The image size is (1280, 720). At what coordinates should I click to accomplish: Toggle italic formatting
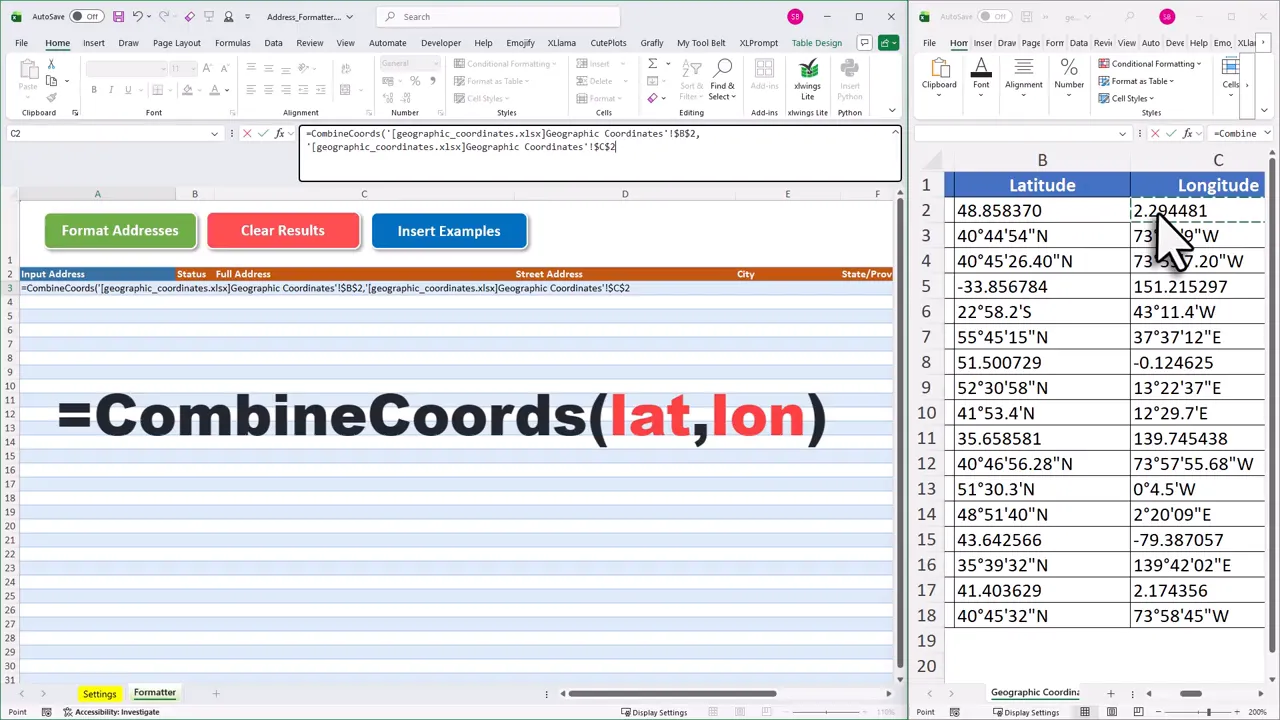pos(111,90)
